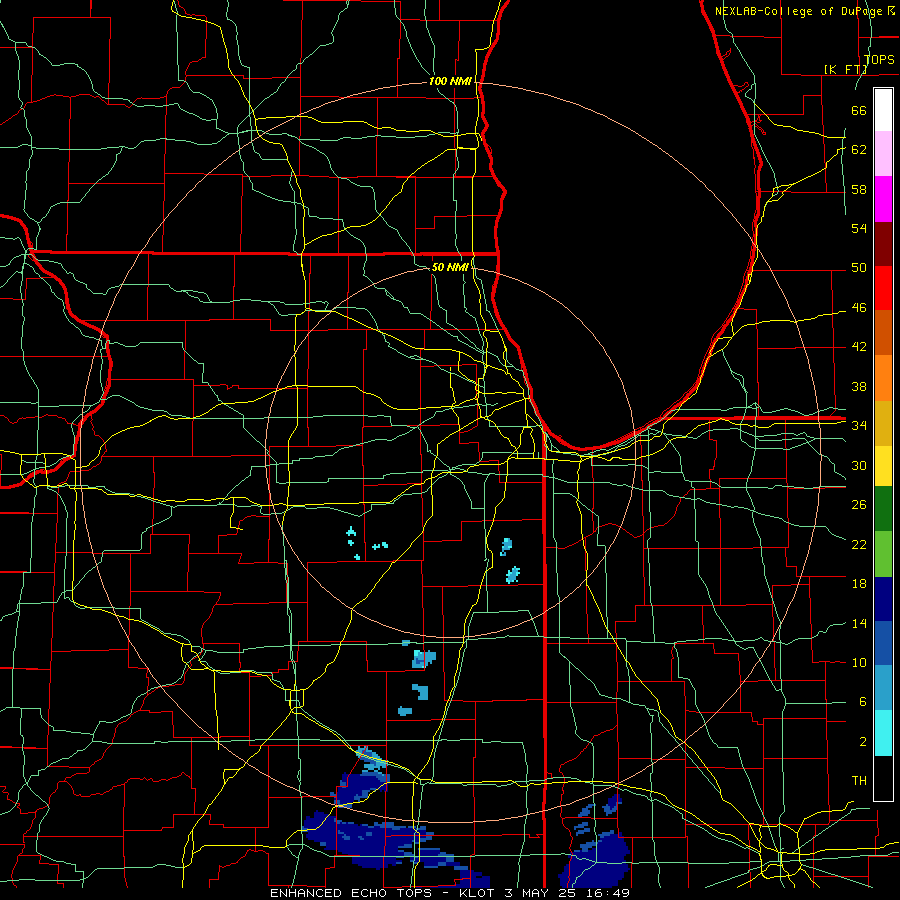The height and width of the screenshot is (900, 900).
Task: Click the magenta 58 kft legend swatch
Action: click(x=883, y=199)
